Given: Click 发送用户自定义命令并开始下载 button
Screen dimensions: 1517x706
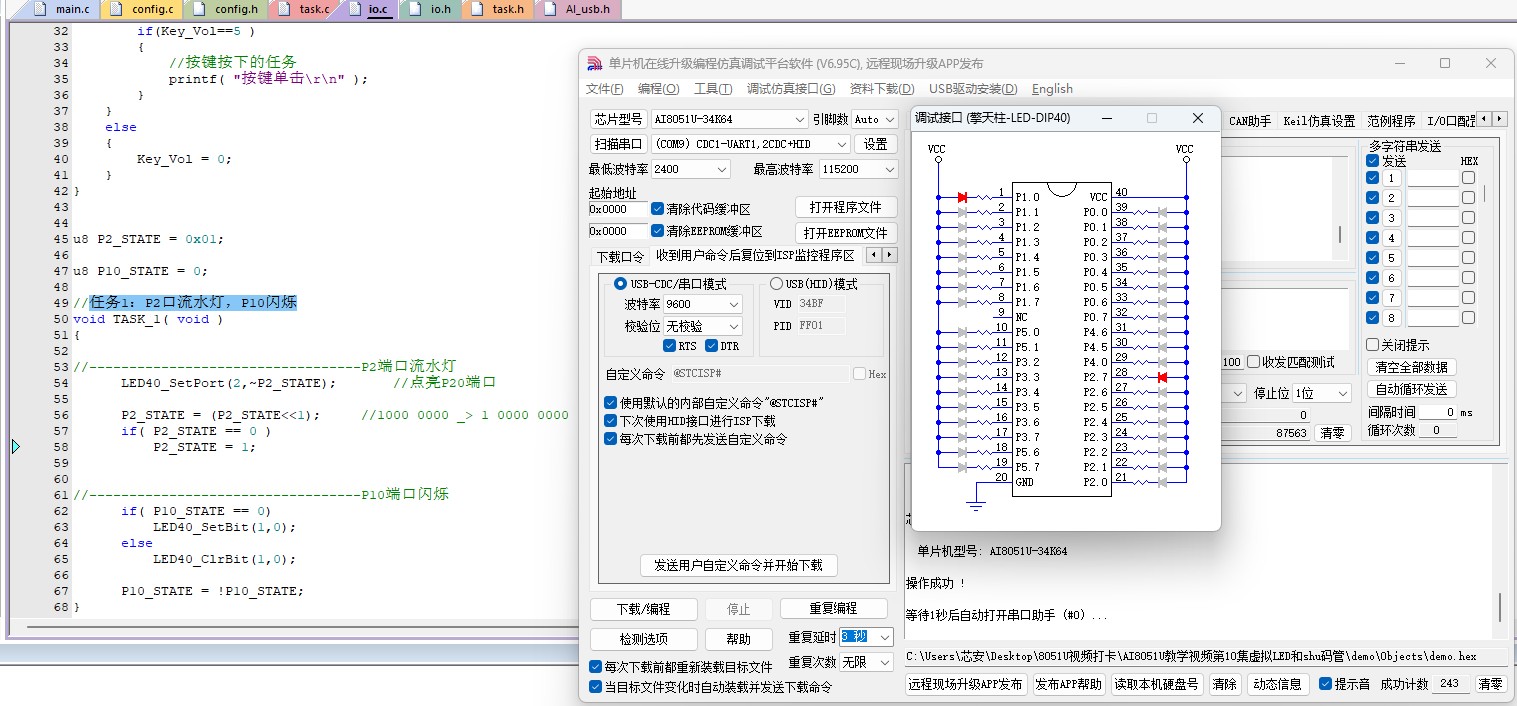Looking at the screenshot, I should (738, 565).
